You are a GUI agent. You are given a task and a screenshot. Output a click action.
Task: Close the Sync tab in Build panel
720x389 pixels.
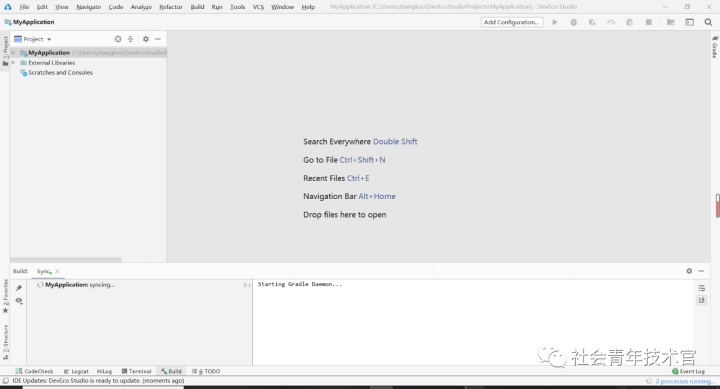[x=57, y=271]
